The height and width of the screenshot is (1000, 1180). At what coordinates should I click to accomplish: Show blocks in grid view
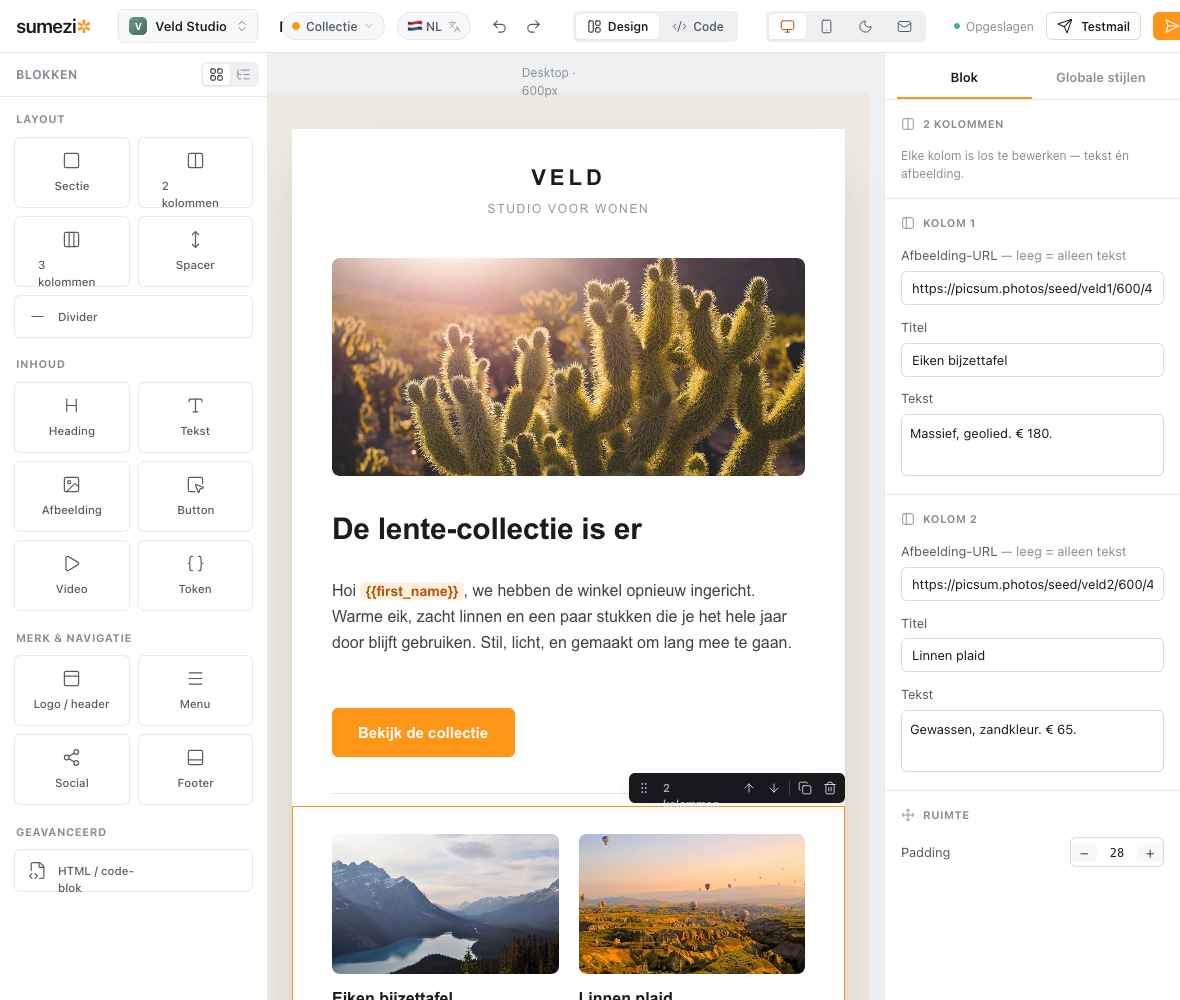point(217,74)
